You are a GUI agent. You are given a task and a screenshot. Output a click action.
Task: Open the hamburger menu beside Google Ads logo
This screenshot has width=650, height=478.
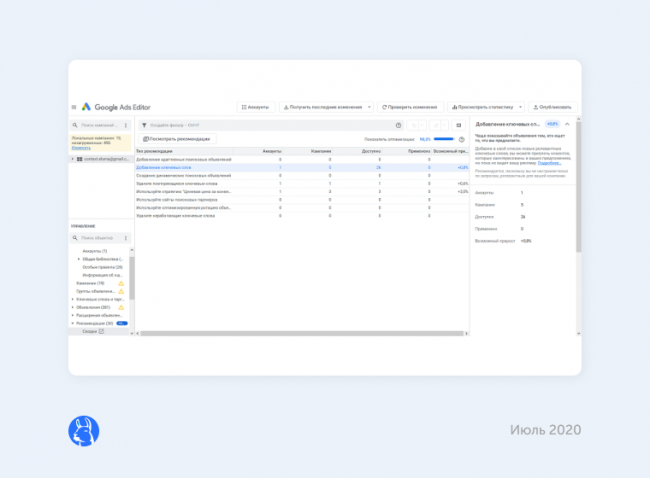[x=74, y=106]
